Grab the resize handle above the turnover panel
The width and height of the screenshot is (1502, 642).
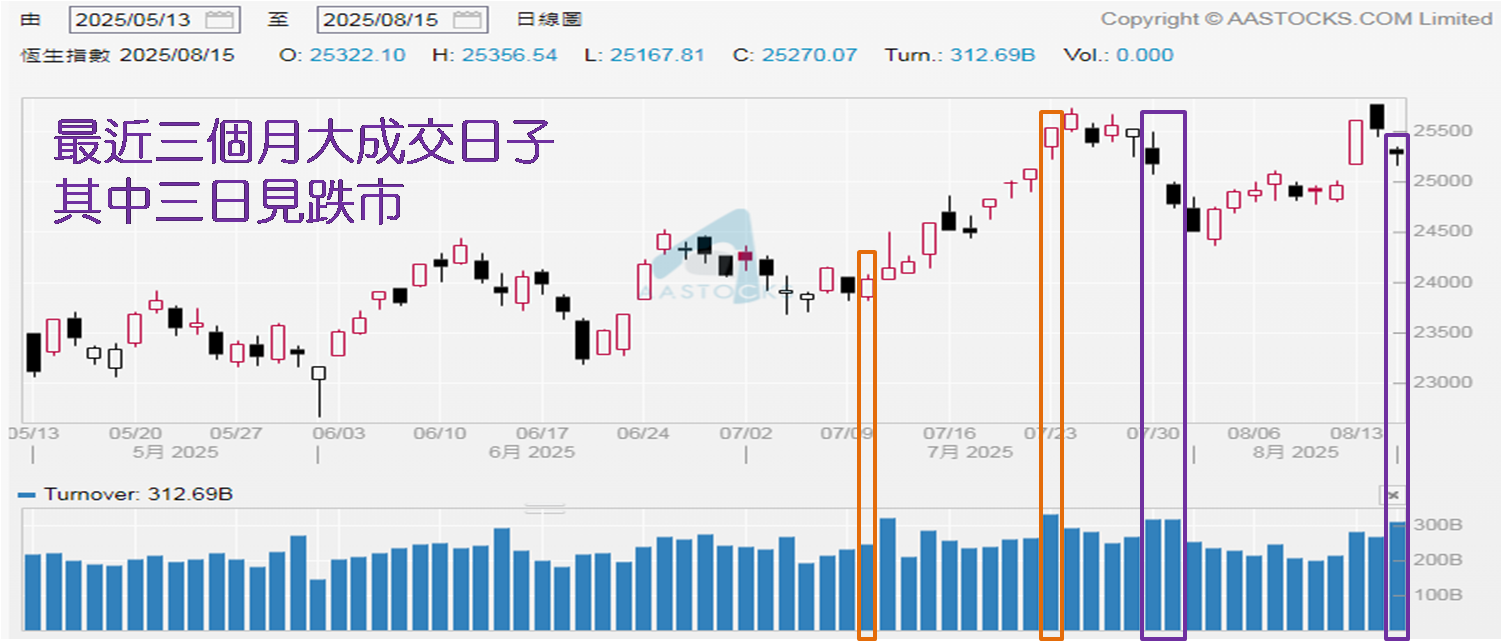545,508
